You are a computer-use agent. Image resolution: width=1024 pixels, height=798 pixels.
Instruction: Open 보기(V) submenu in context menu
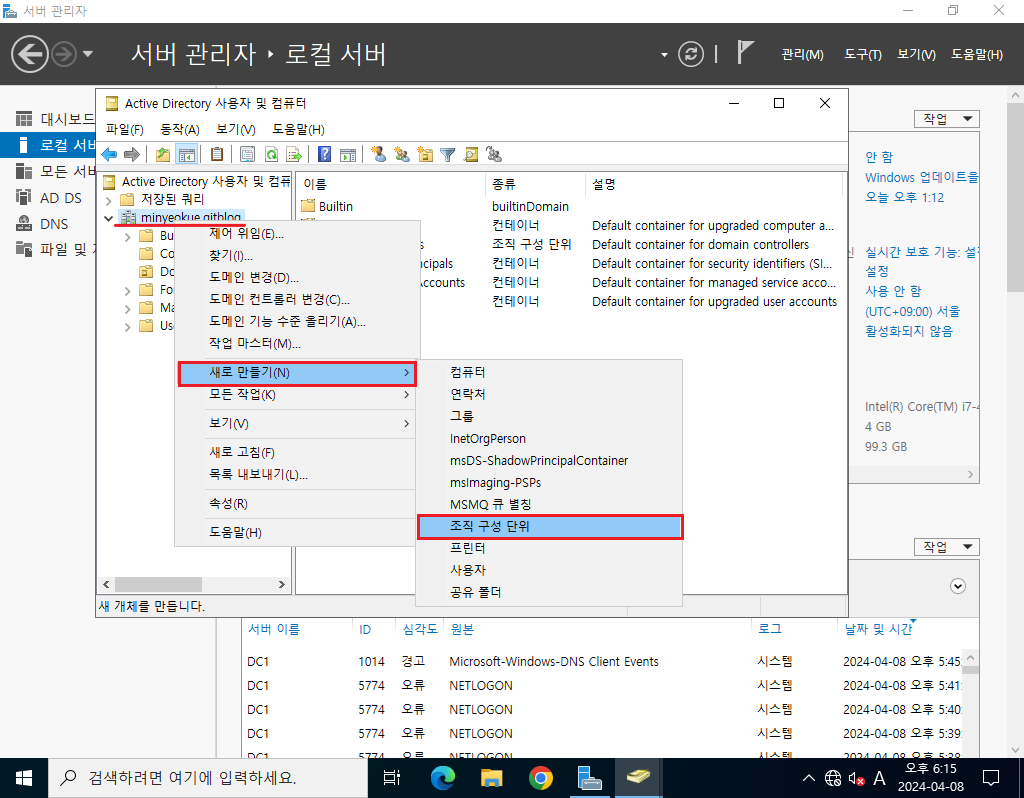296,423
